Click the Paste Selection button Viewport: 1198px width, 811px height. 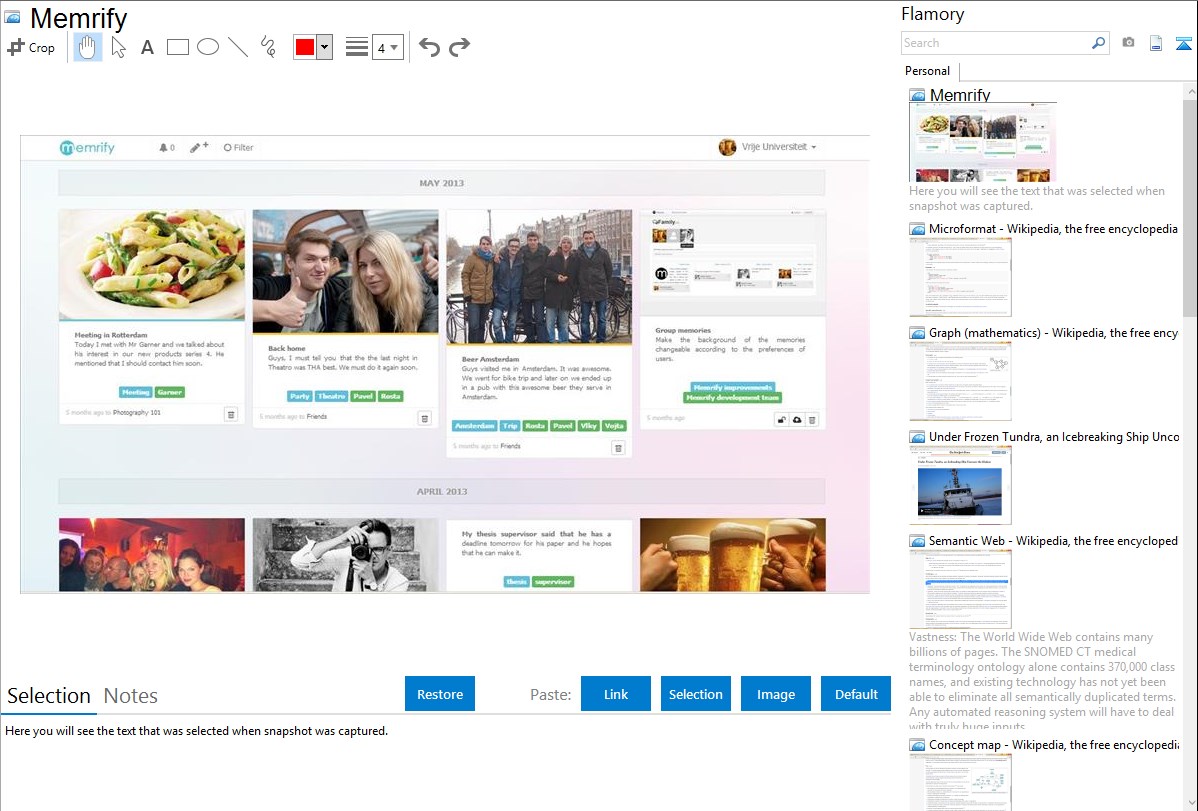[695, 694]
